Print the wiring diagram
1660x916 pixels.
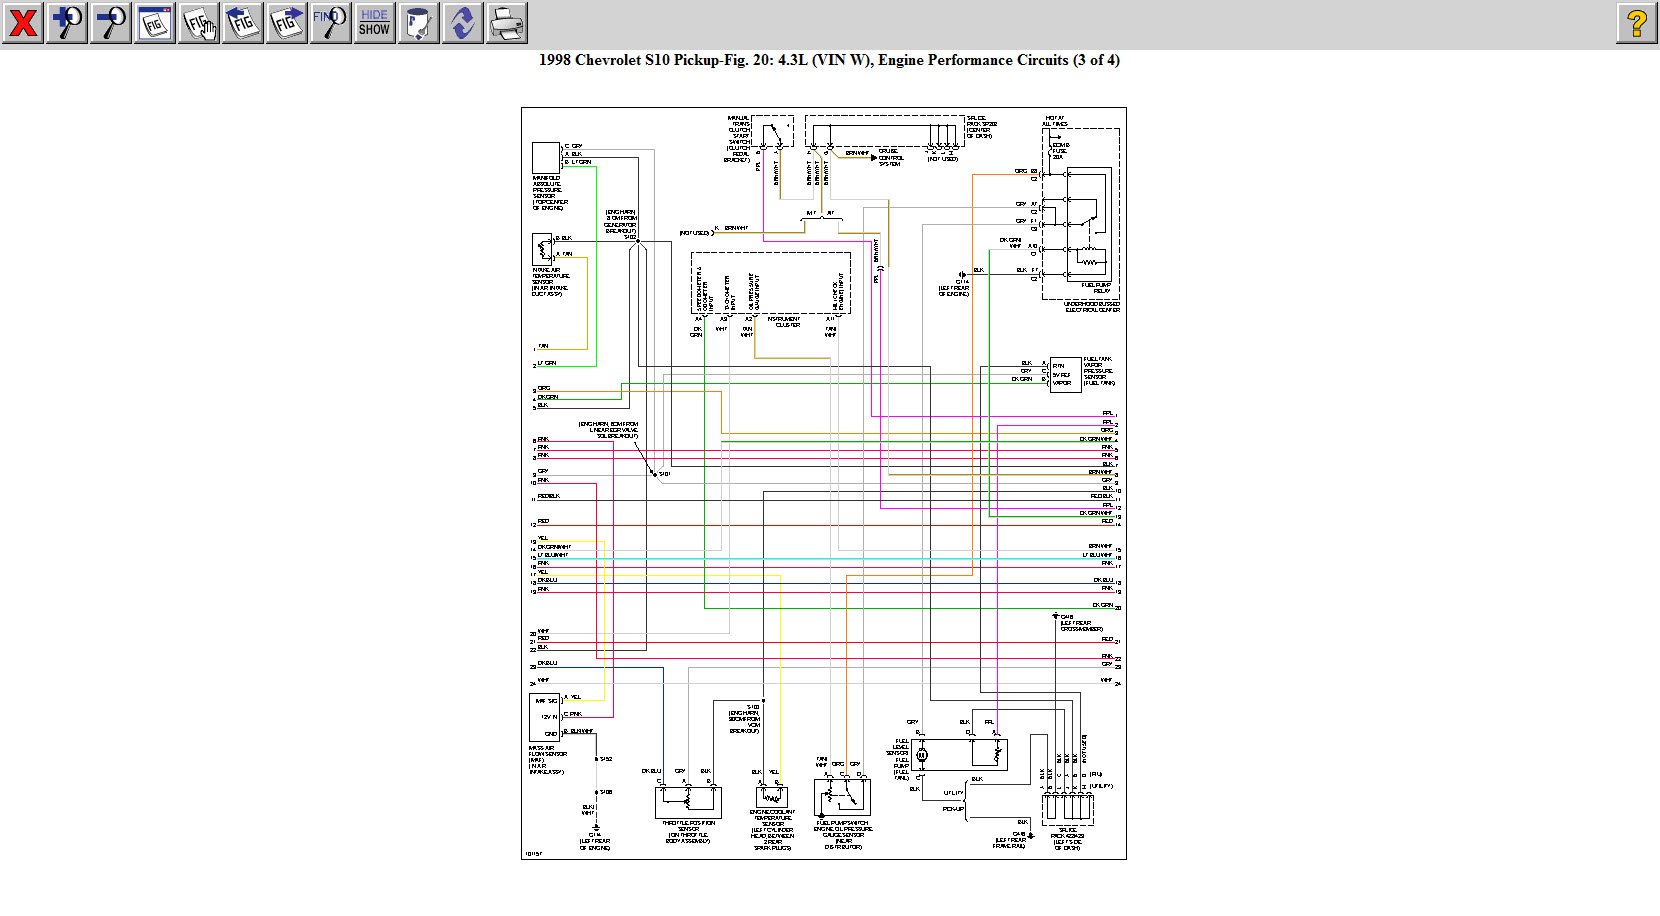tap(506, 22)
